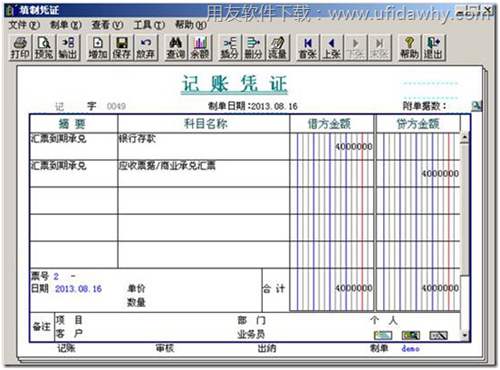Click the 贷方金额 column header
This screenshot has height=370, width=500.
(x=418, y=124)
